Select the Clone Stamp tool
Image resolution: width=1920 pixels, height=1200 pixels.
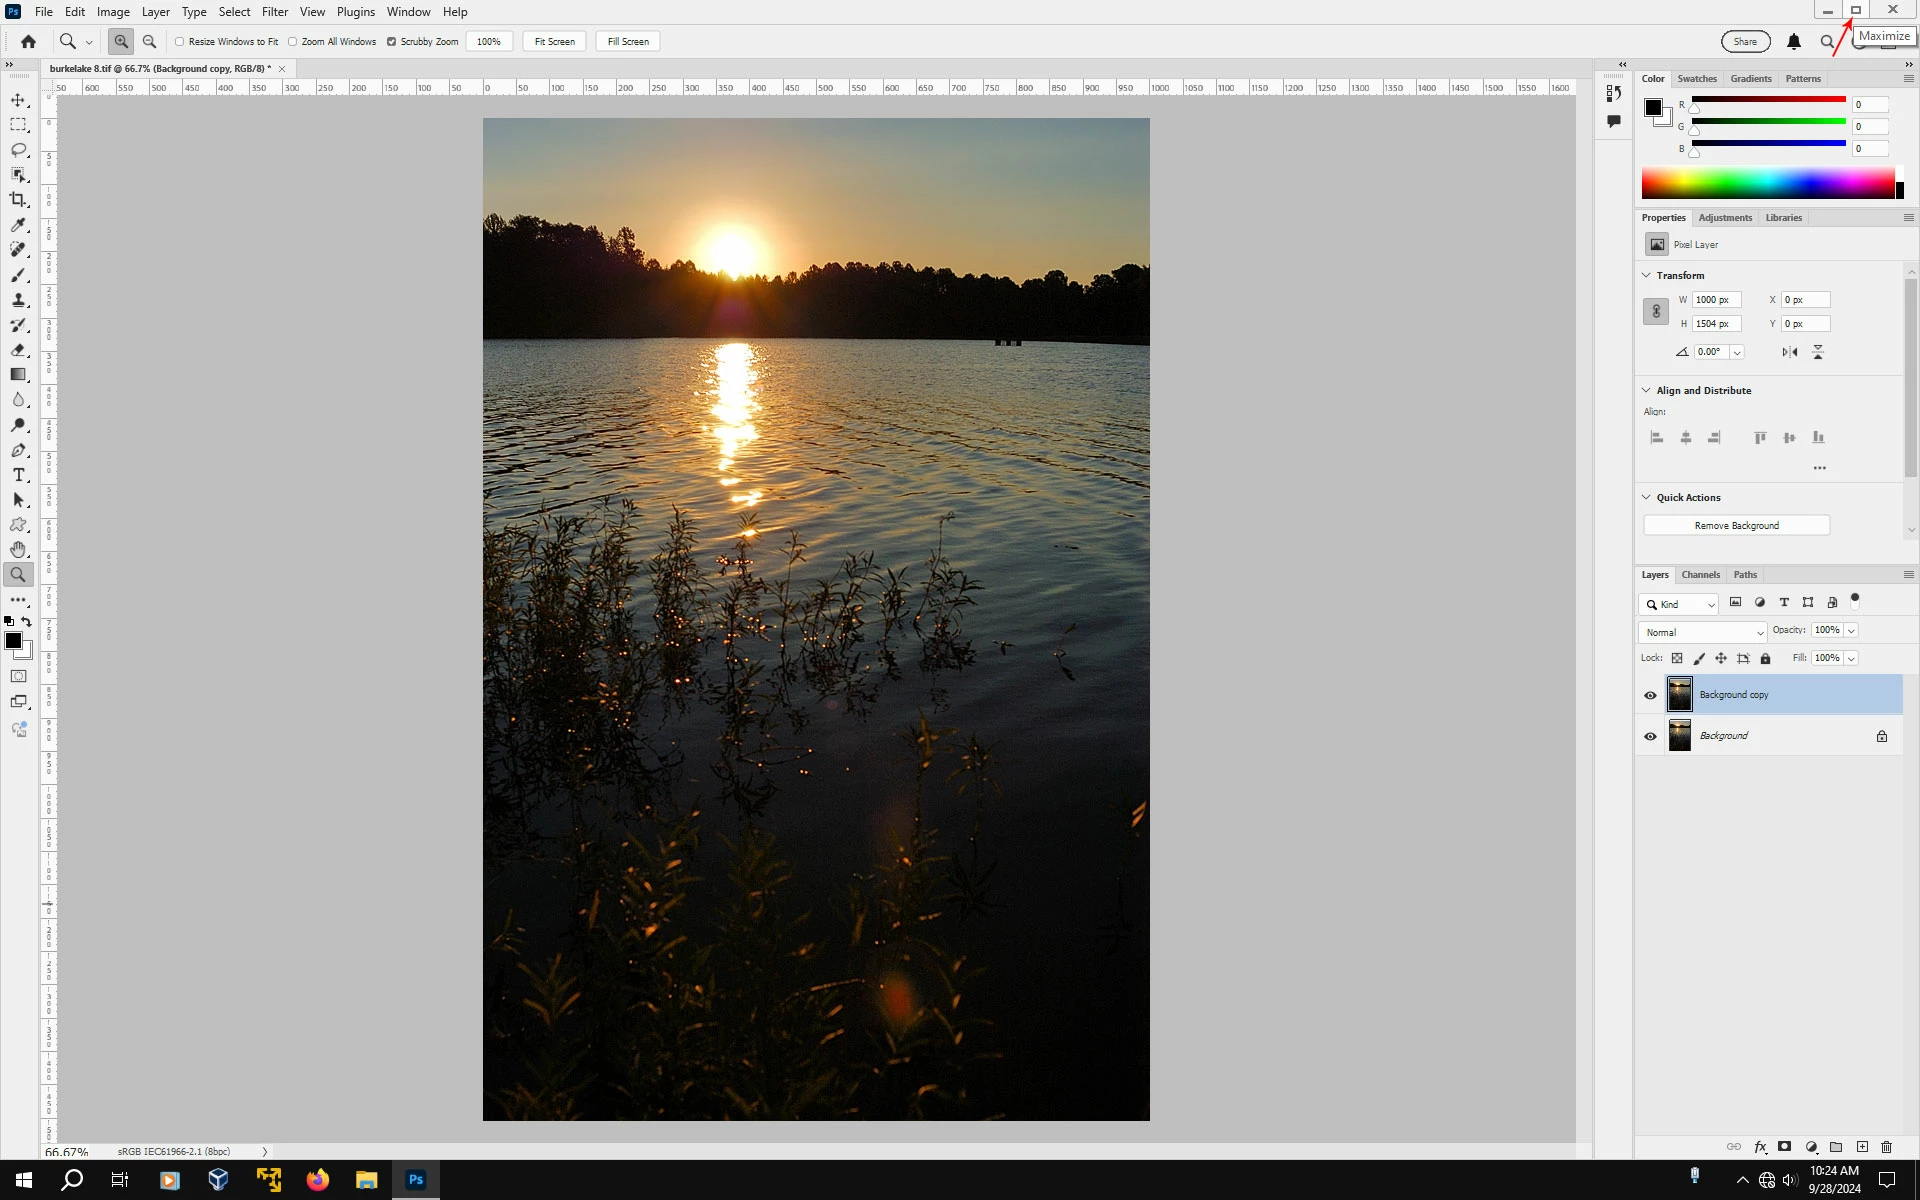tap(18, 300)
